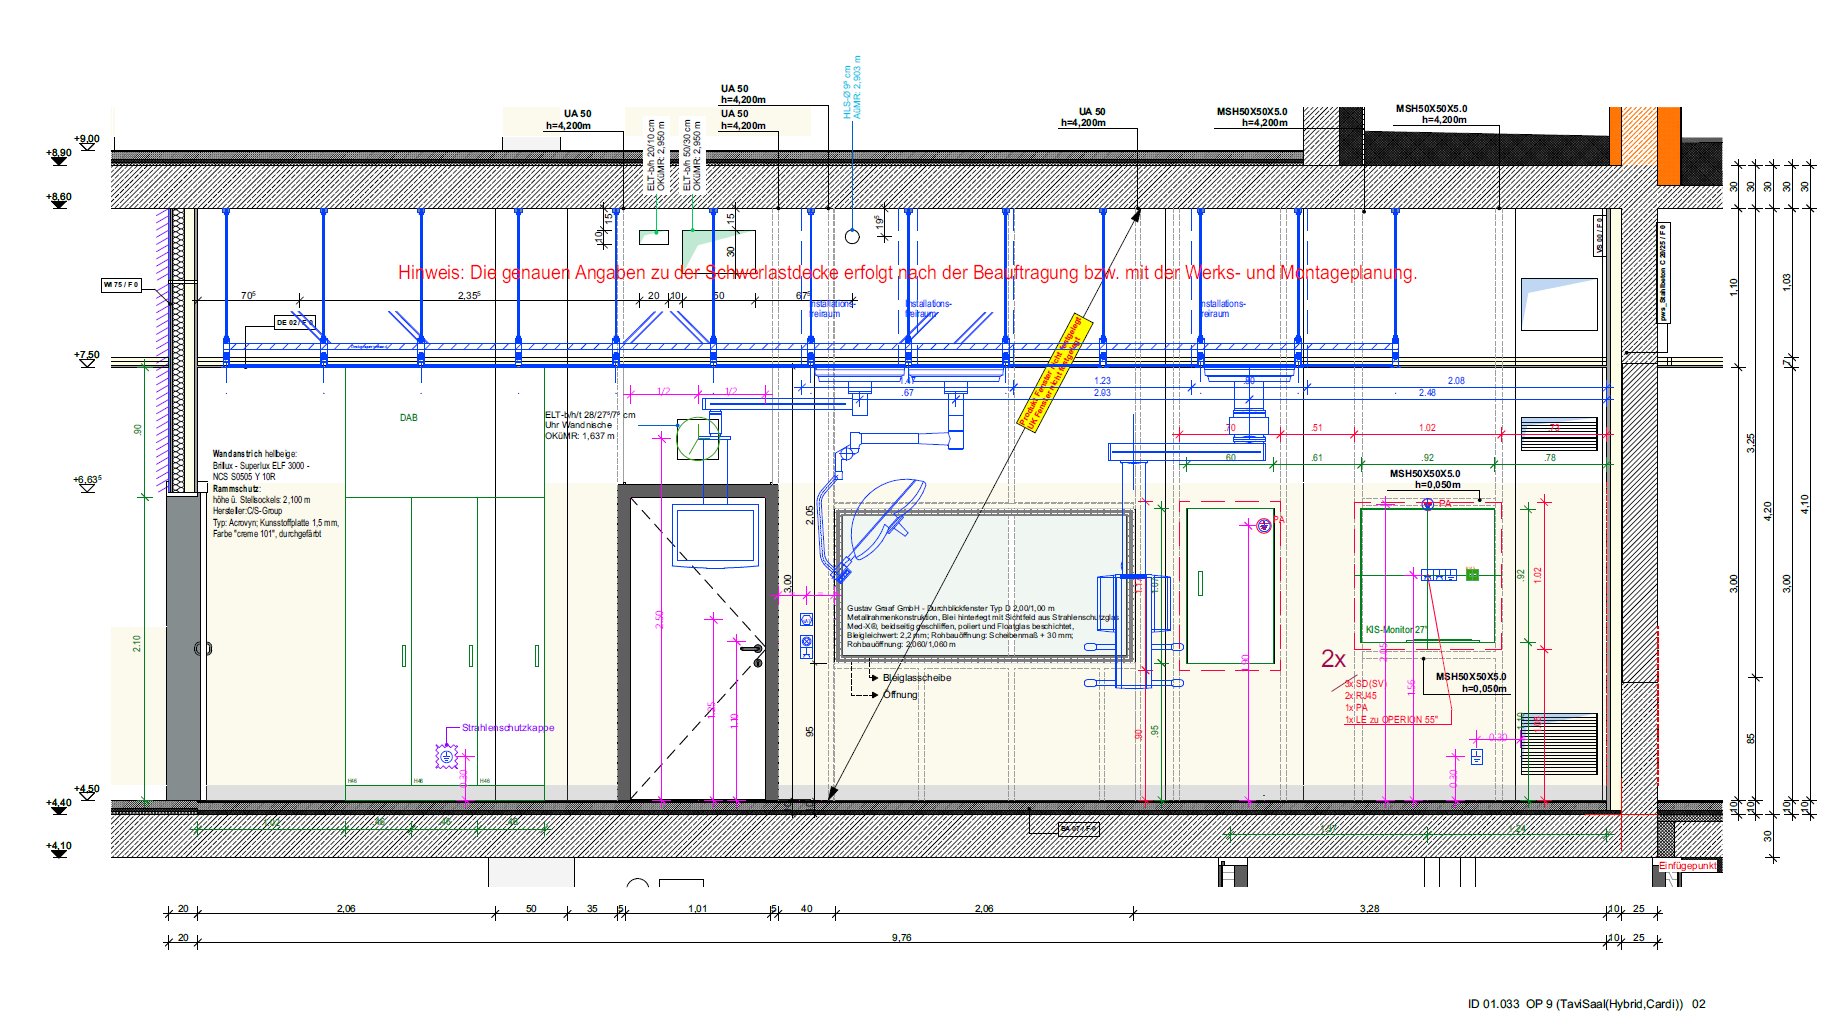1828x1019 pixels.
Task: Select the green ELT 20/10 ceiling box
Action: click(x=654, y=237)
